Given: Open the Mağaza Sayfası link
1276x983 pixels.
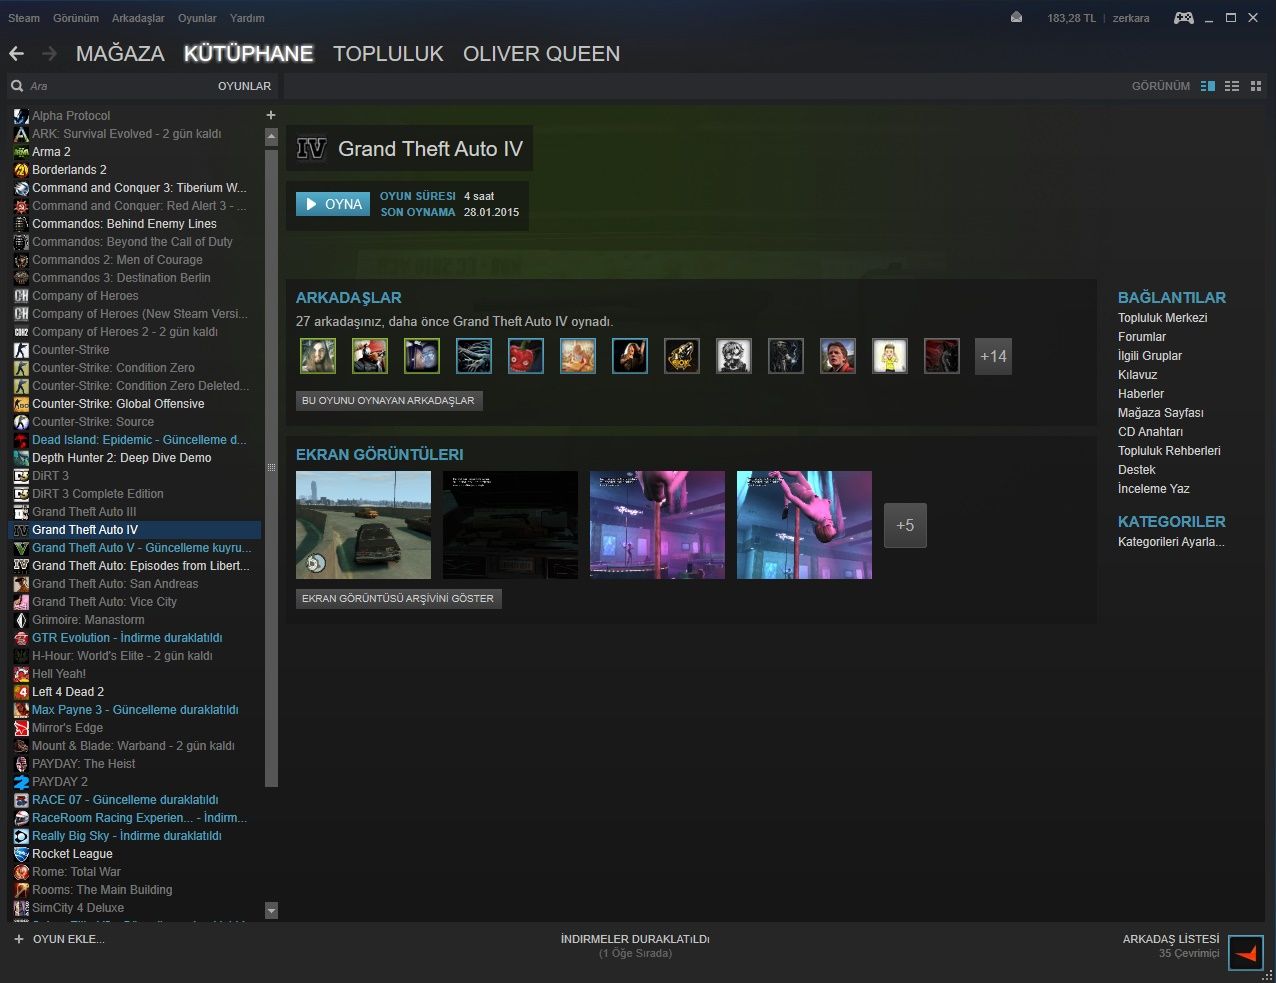Looking at the screenshot, I should coord(1161,413).
